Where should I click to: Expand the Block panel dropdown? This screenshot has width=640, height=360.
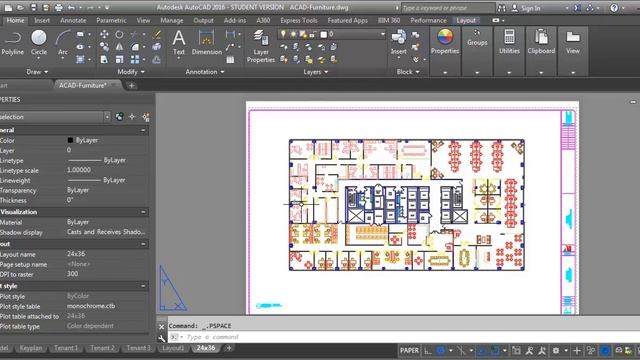point(408,72)
